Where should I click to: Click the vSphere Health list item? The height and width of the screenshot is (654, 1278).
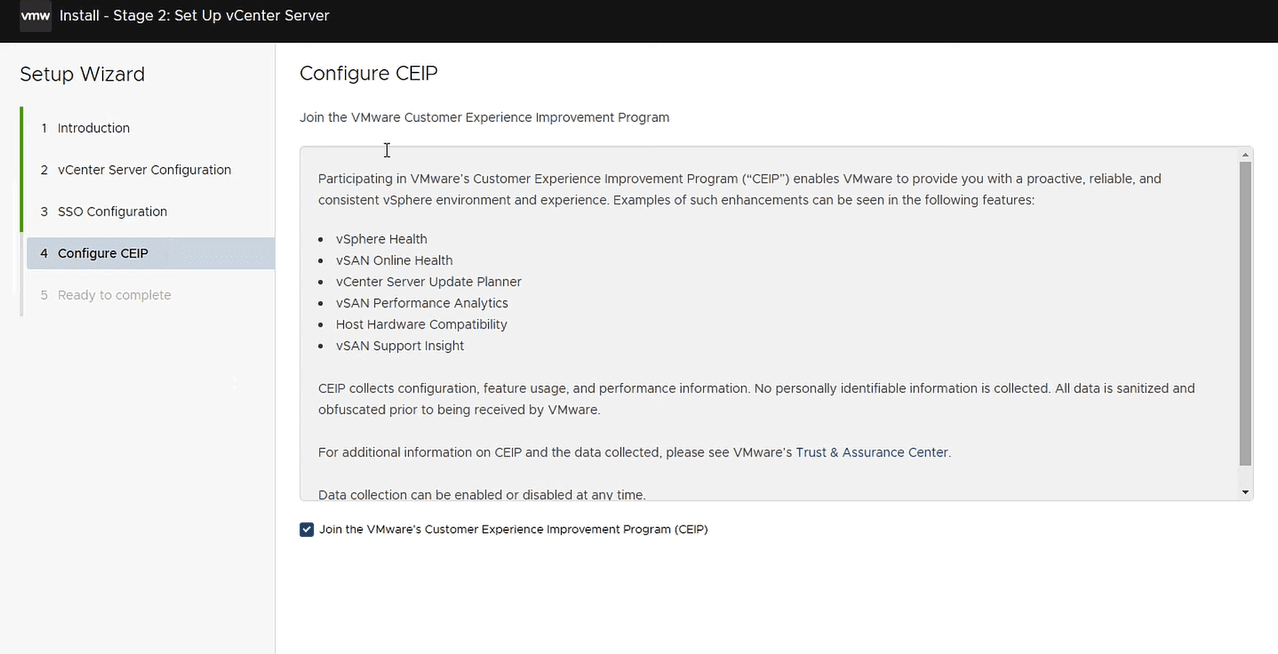pyautogui.click(x=381, y=239)
